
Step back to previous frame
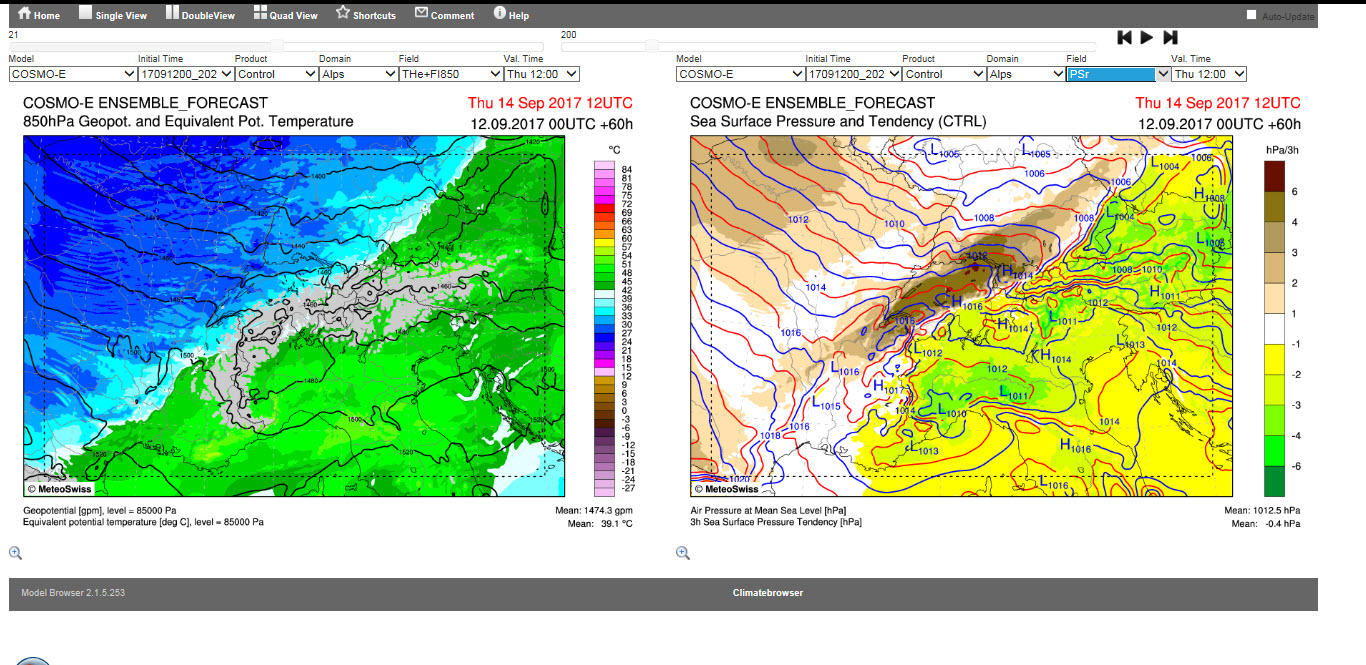pyautogui.click(x=1124, y=37)
